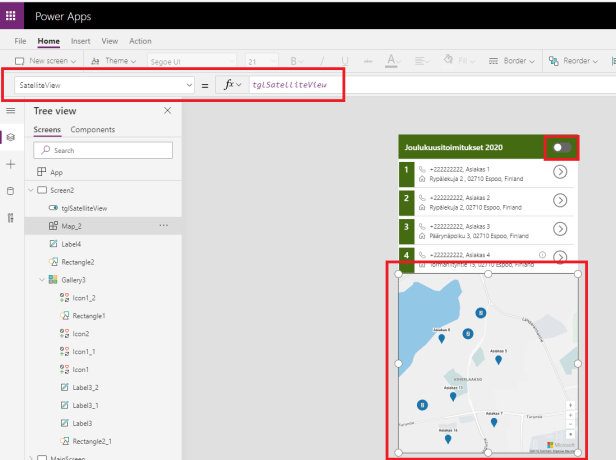Open the advanced tools icon in sidebar
This screenshot has height=460, width=616.
[x=11, y=217]
